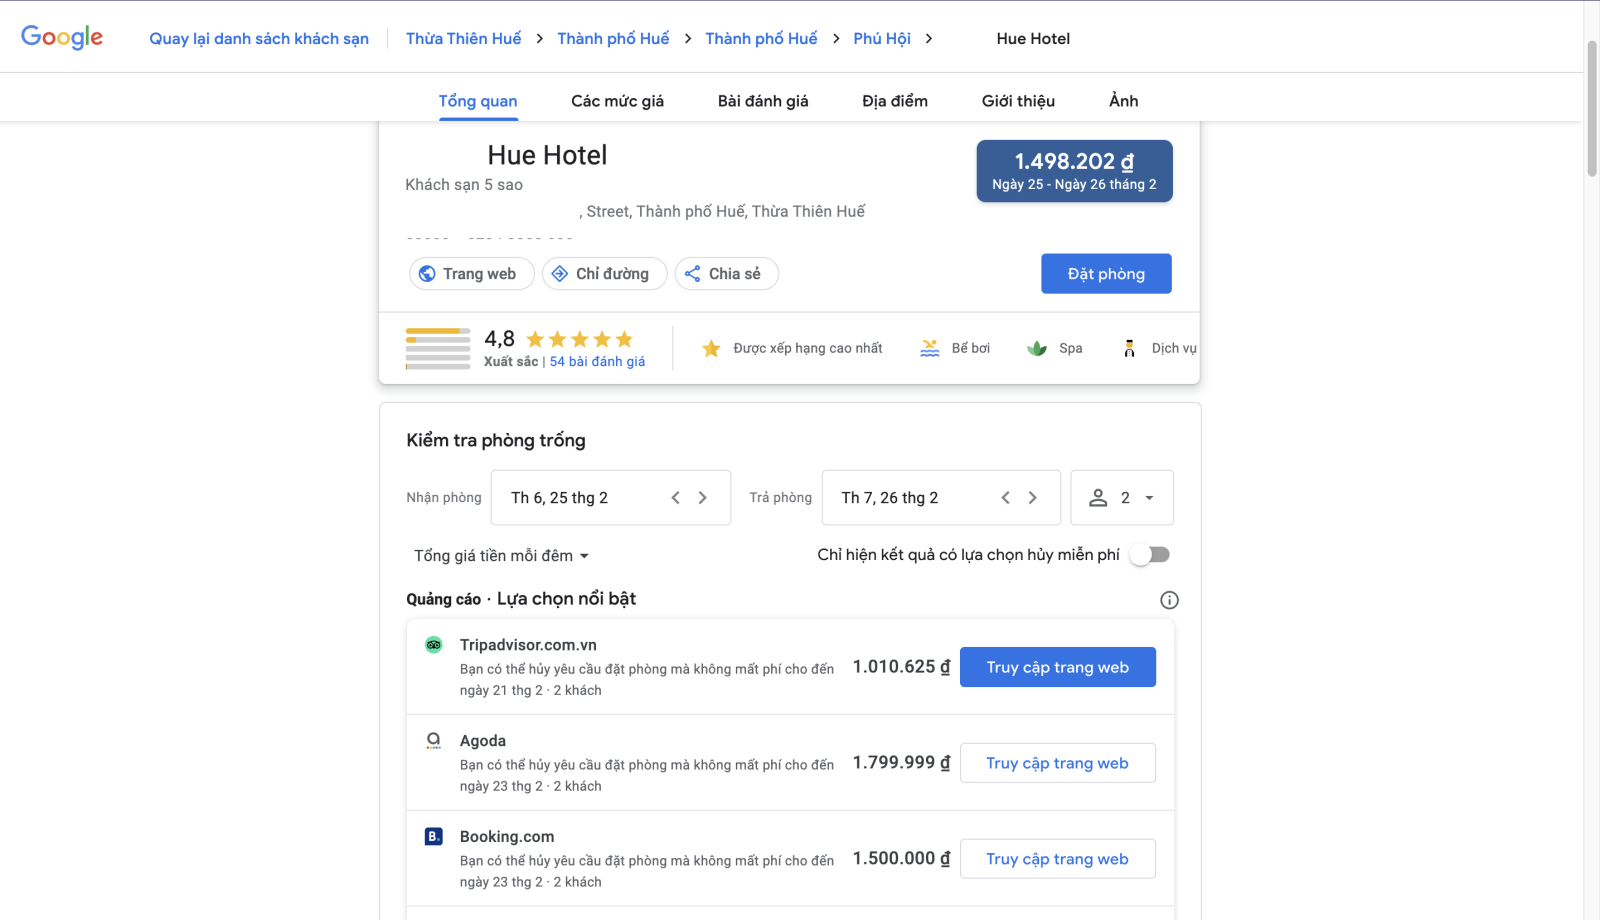Go to next check-in date
The image size is (1600, 920).
(x=703, y=498)
